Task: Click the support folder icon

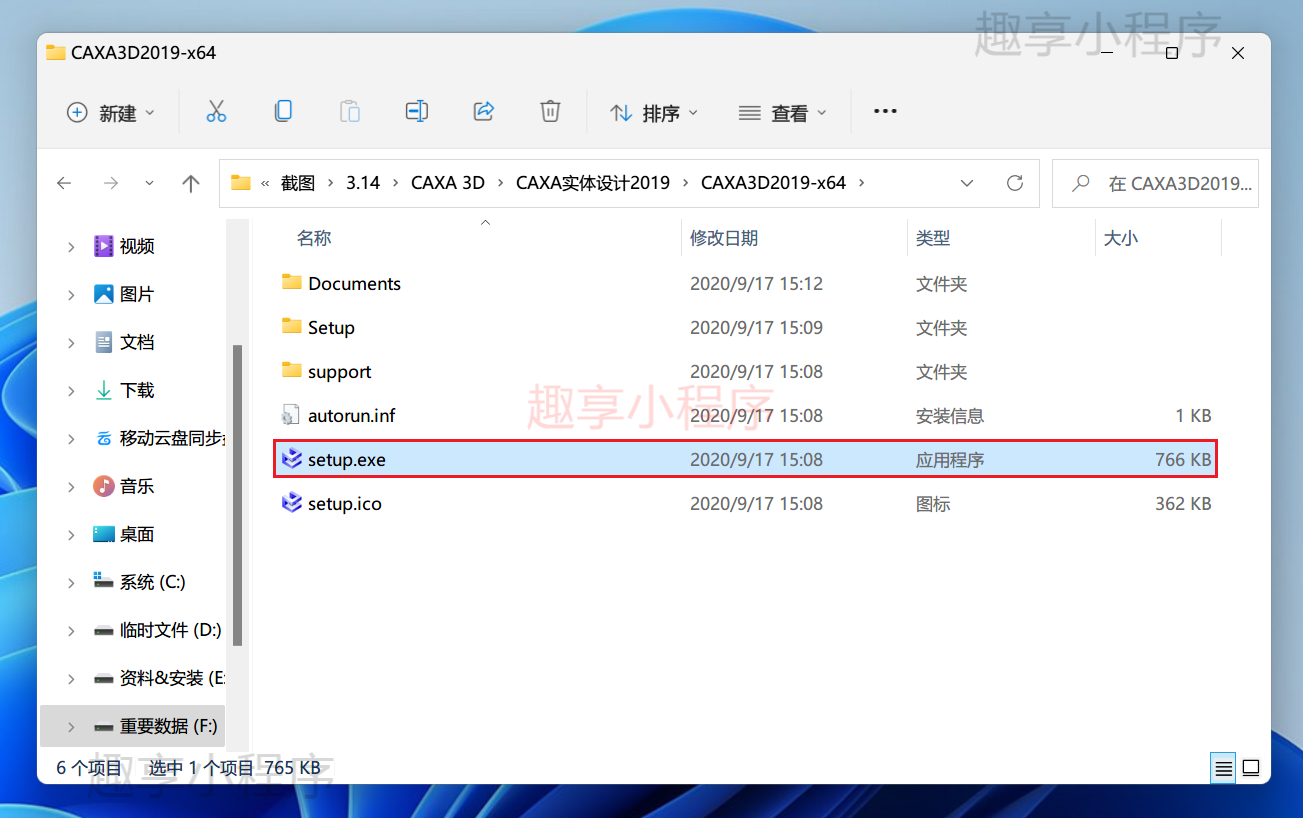Action: click(292, 371)
